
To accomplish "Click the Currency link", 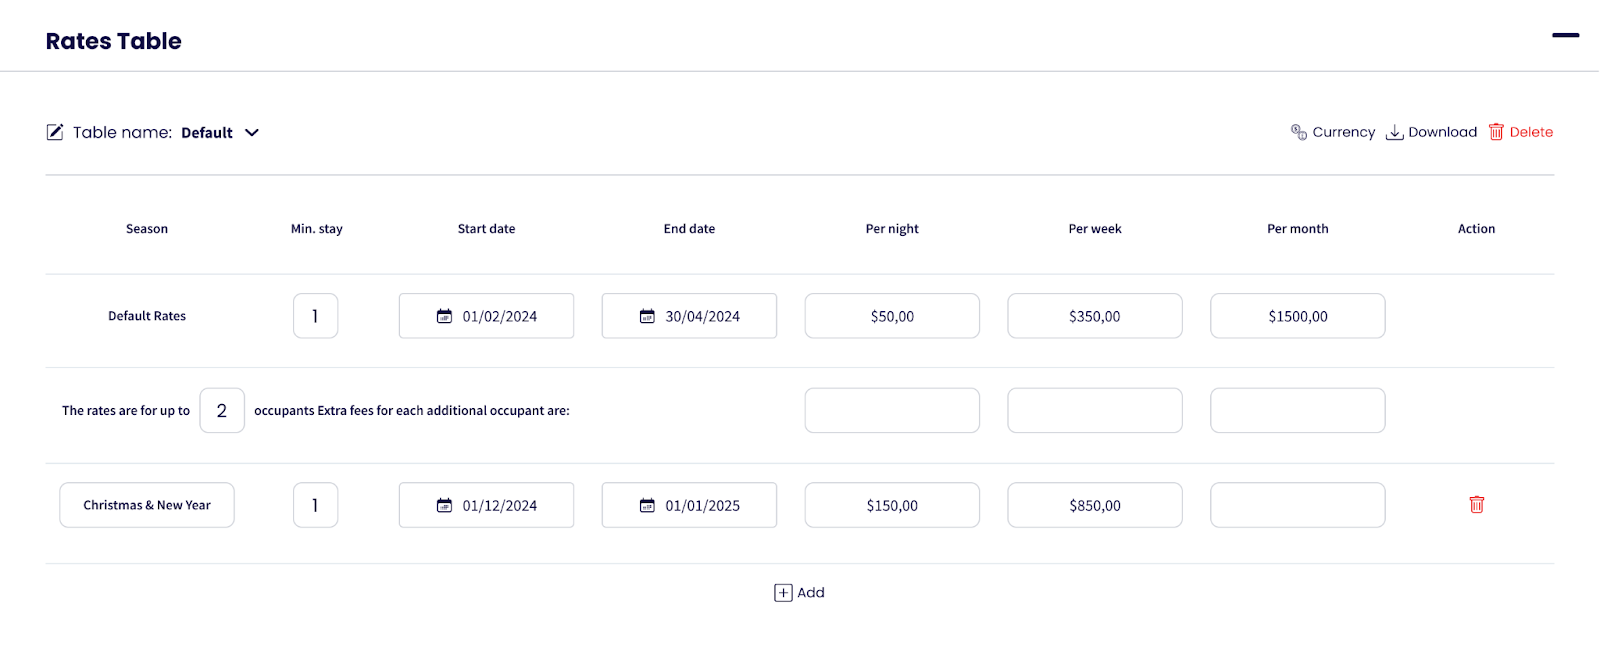I will (1343, 132).
